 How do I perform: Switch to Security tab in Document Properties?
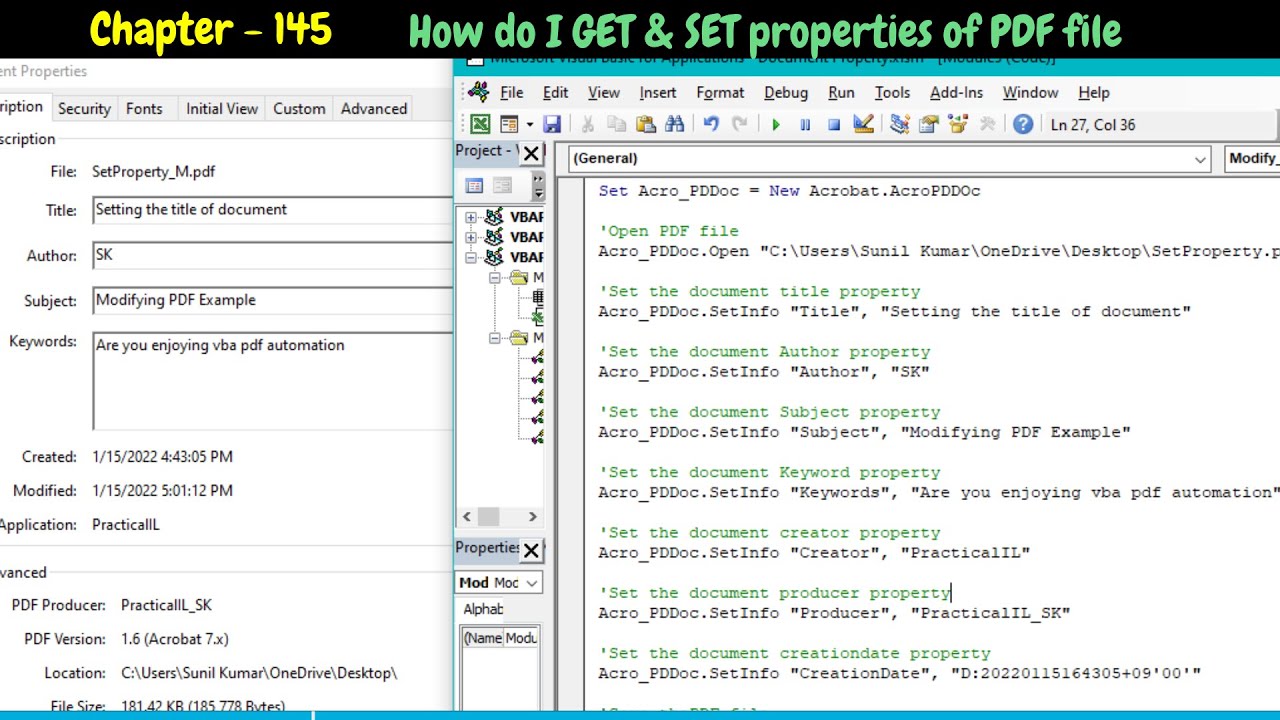(84, 108)
